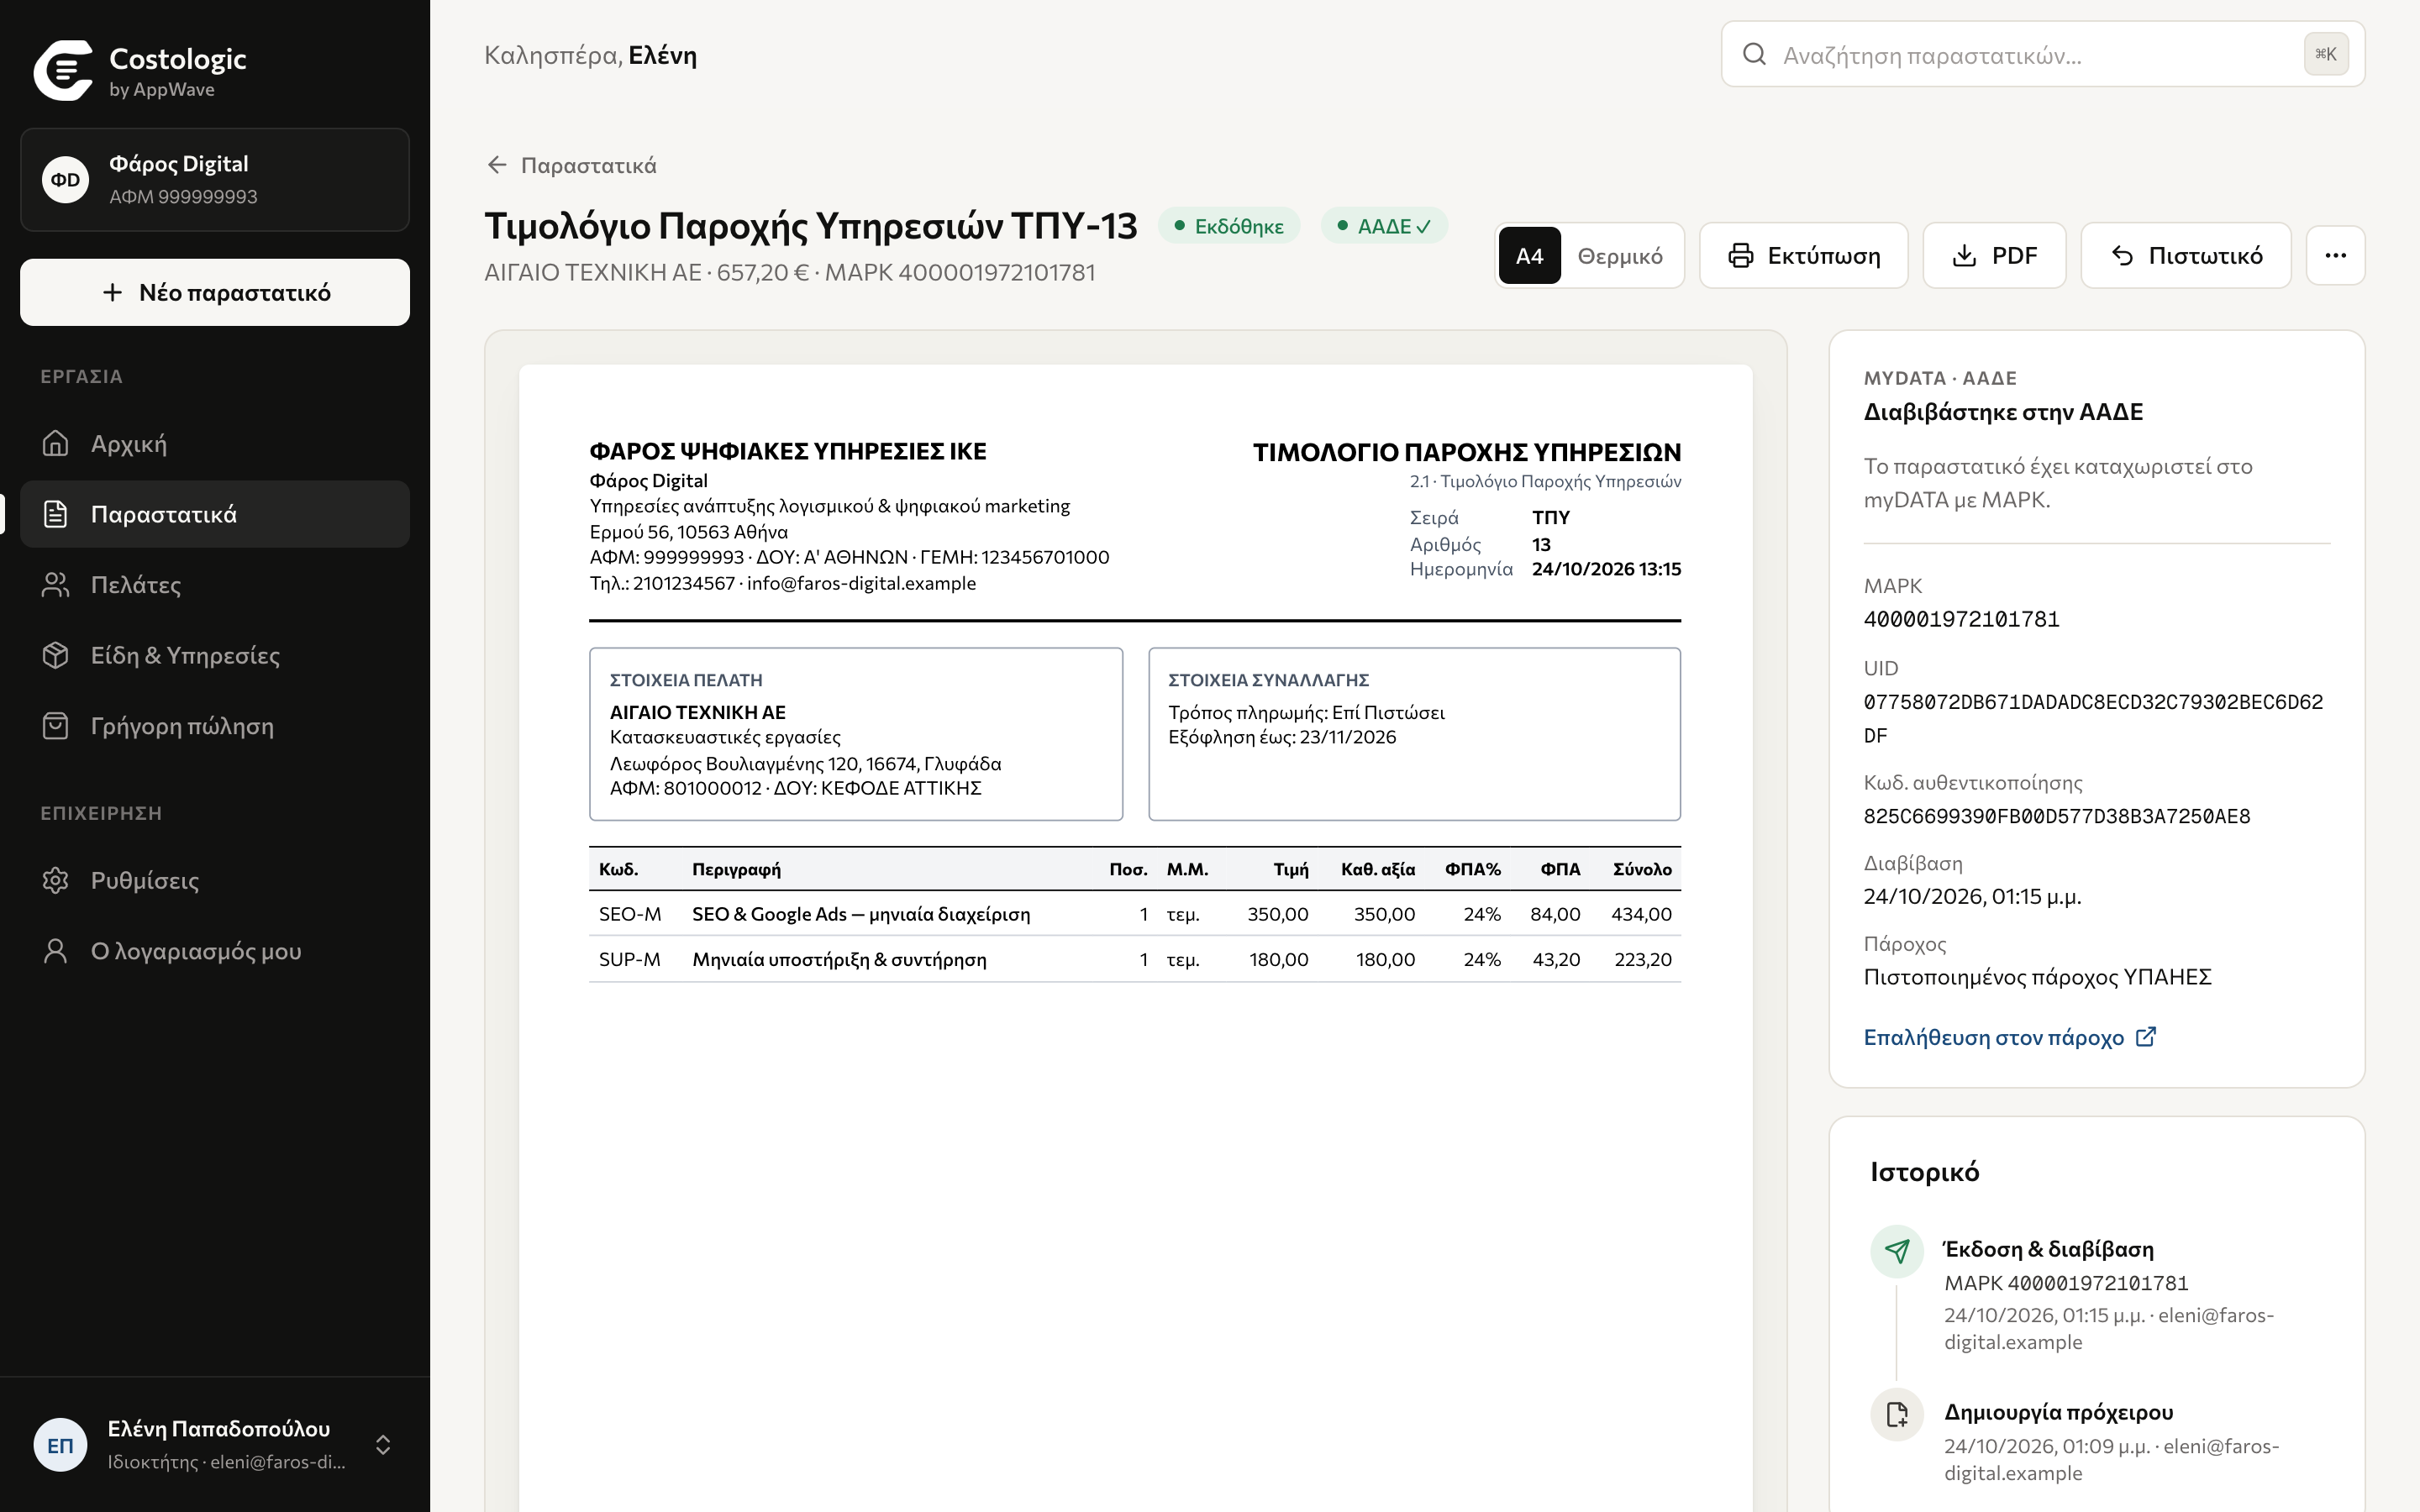Focus the Αναζήτηση παραστατικών search field
This screenshot has width=2420, height=1512.
(2043, 54)
